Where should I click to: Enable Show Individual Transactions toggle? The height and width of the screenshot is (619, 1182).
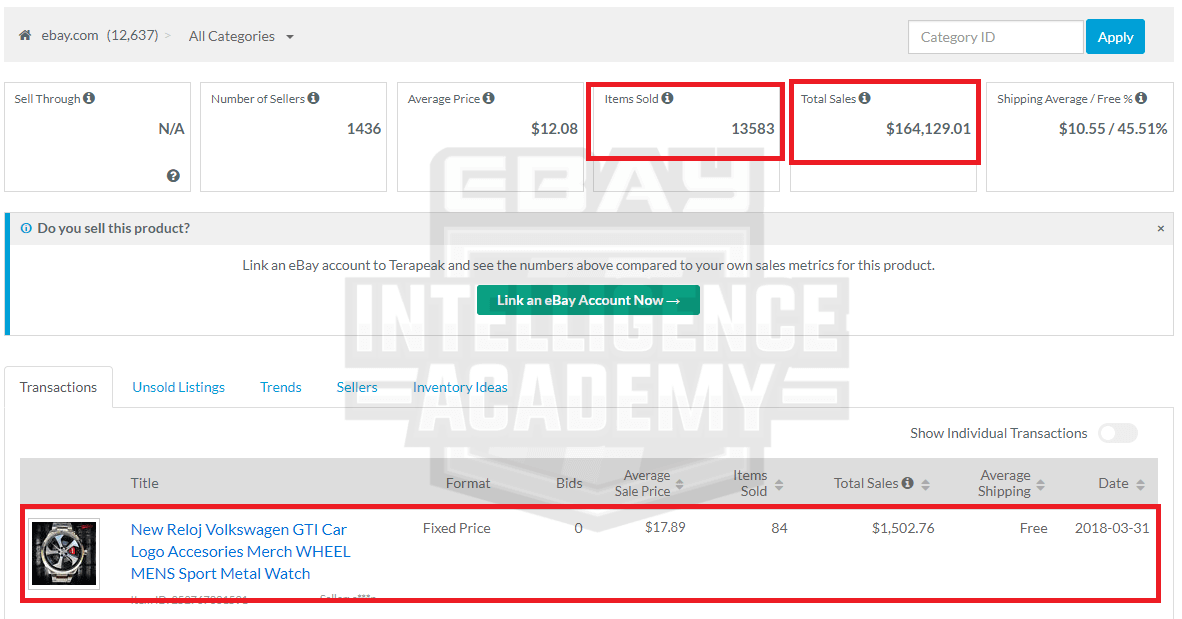(1117, 433)
